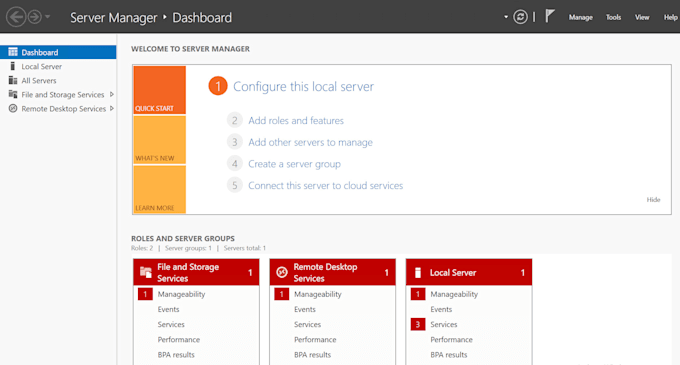Open Performance in Local Server tile

[x=451, y=340]
